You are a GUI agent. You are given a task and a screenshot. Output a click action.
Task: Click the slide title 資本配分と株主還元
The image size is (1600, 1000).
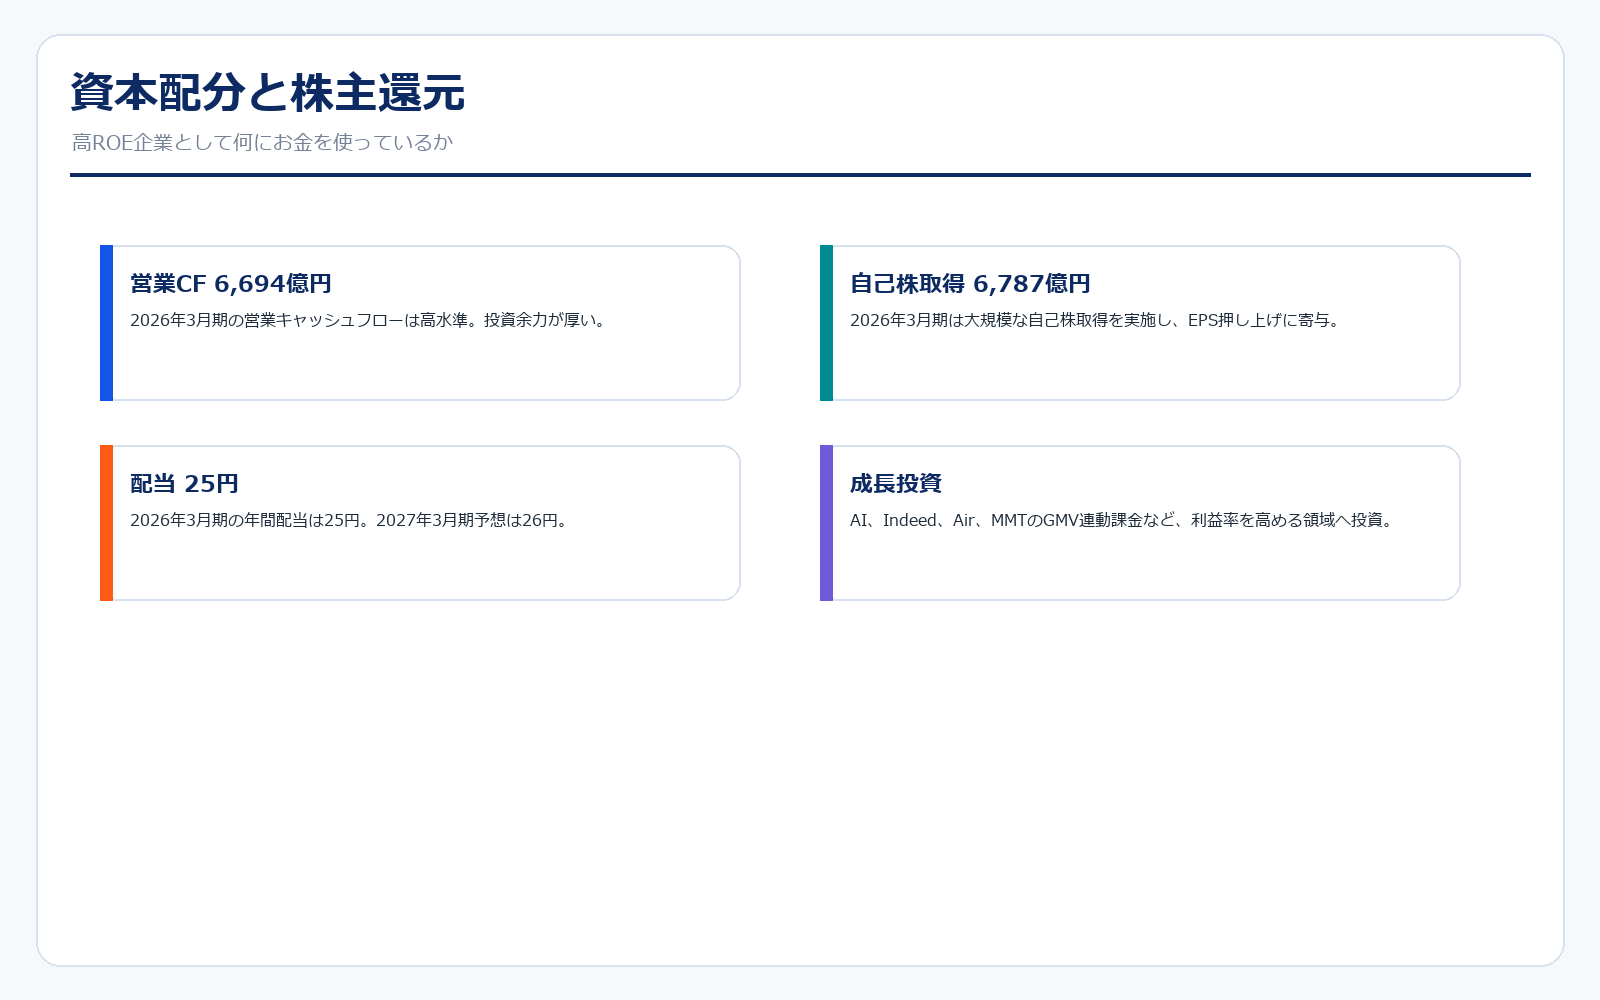(268, 93)
